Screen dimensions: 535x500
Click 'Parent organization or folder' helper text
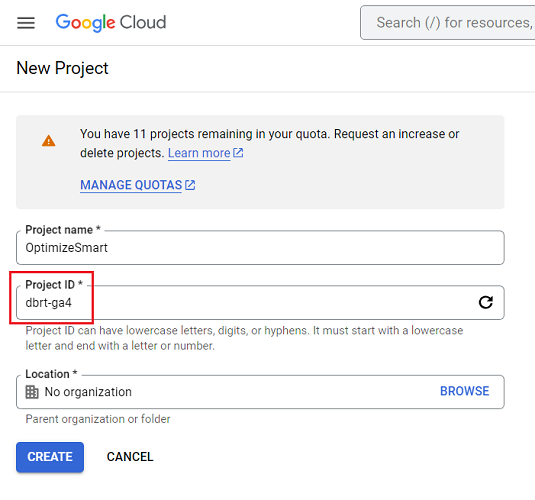click(98, 419)
